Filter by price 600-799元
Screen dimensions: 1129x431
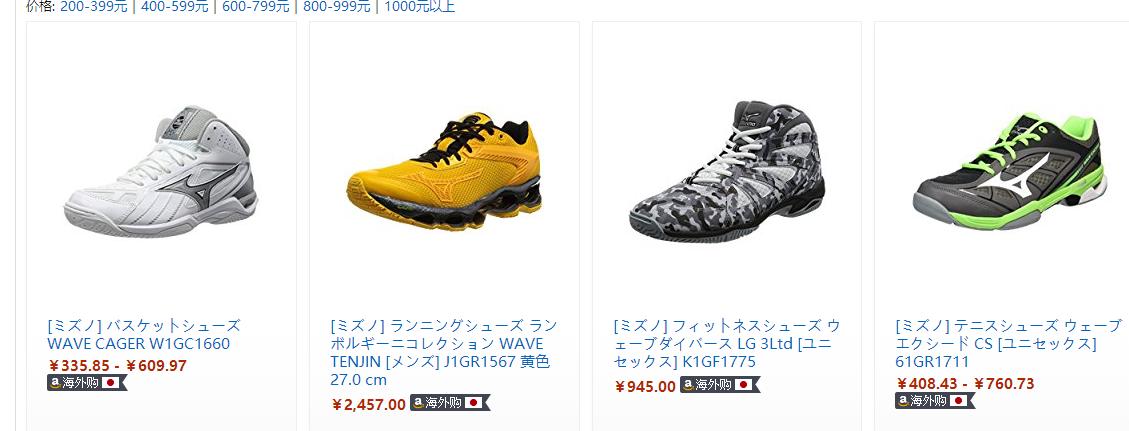(x=256, y=7)
